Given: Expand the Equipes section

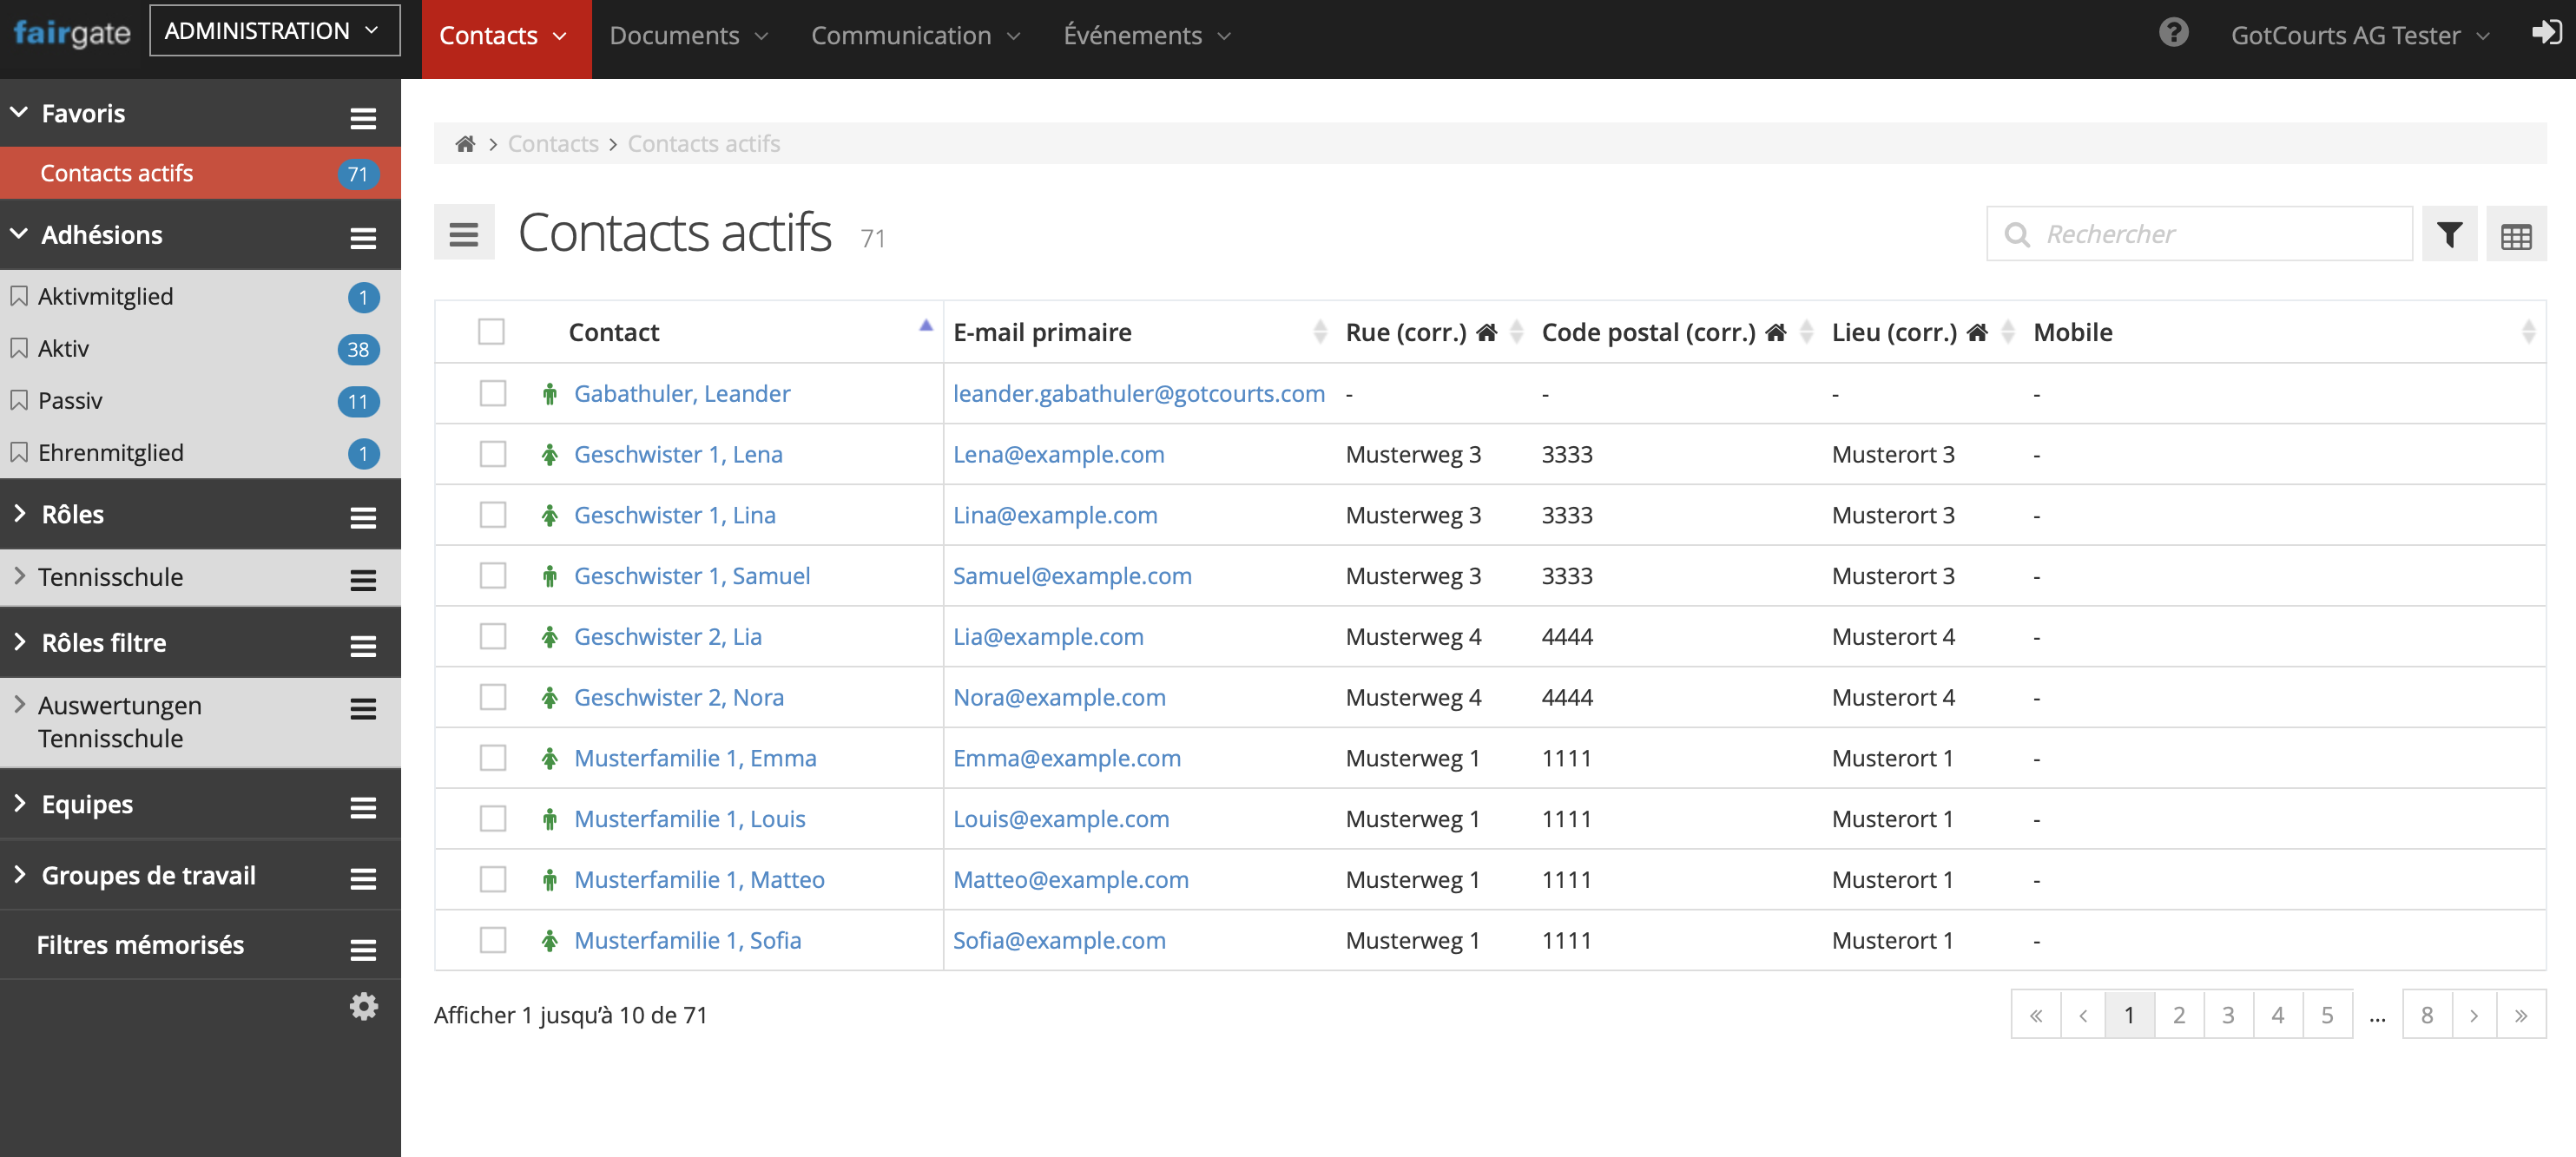Looking at the screenshot, I should tap(18, 803).
